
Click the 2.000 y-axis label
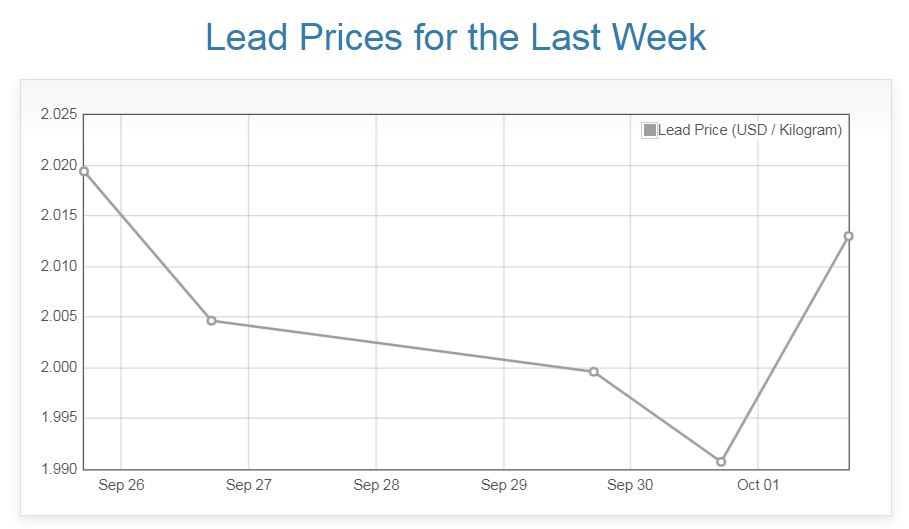[x=58, y=368]
